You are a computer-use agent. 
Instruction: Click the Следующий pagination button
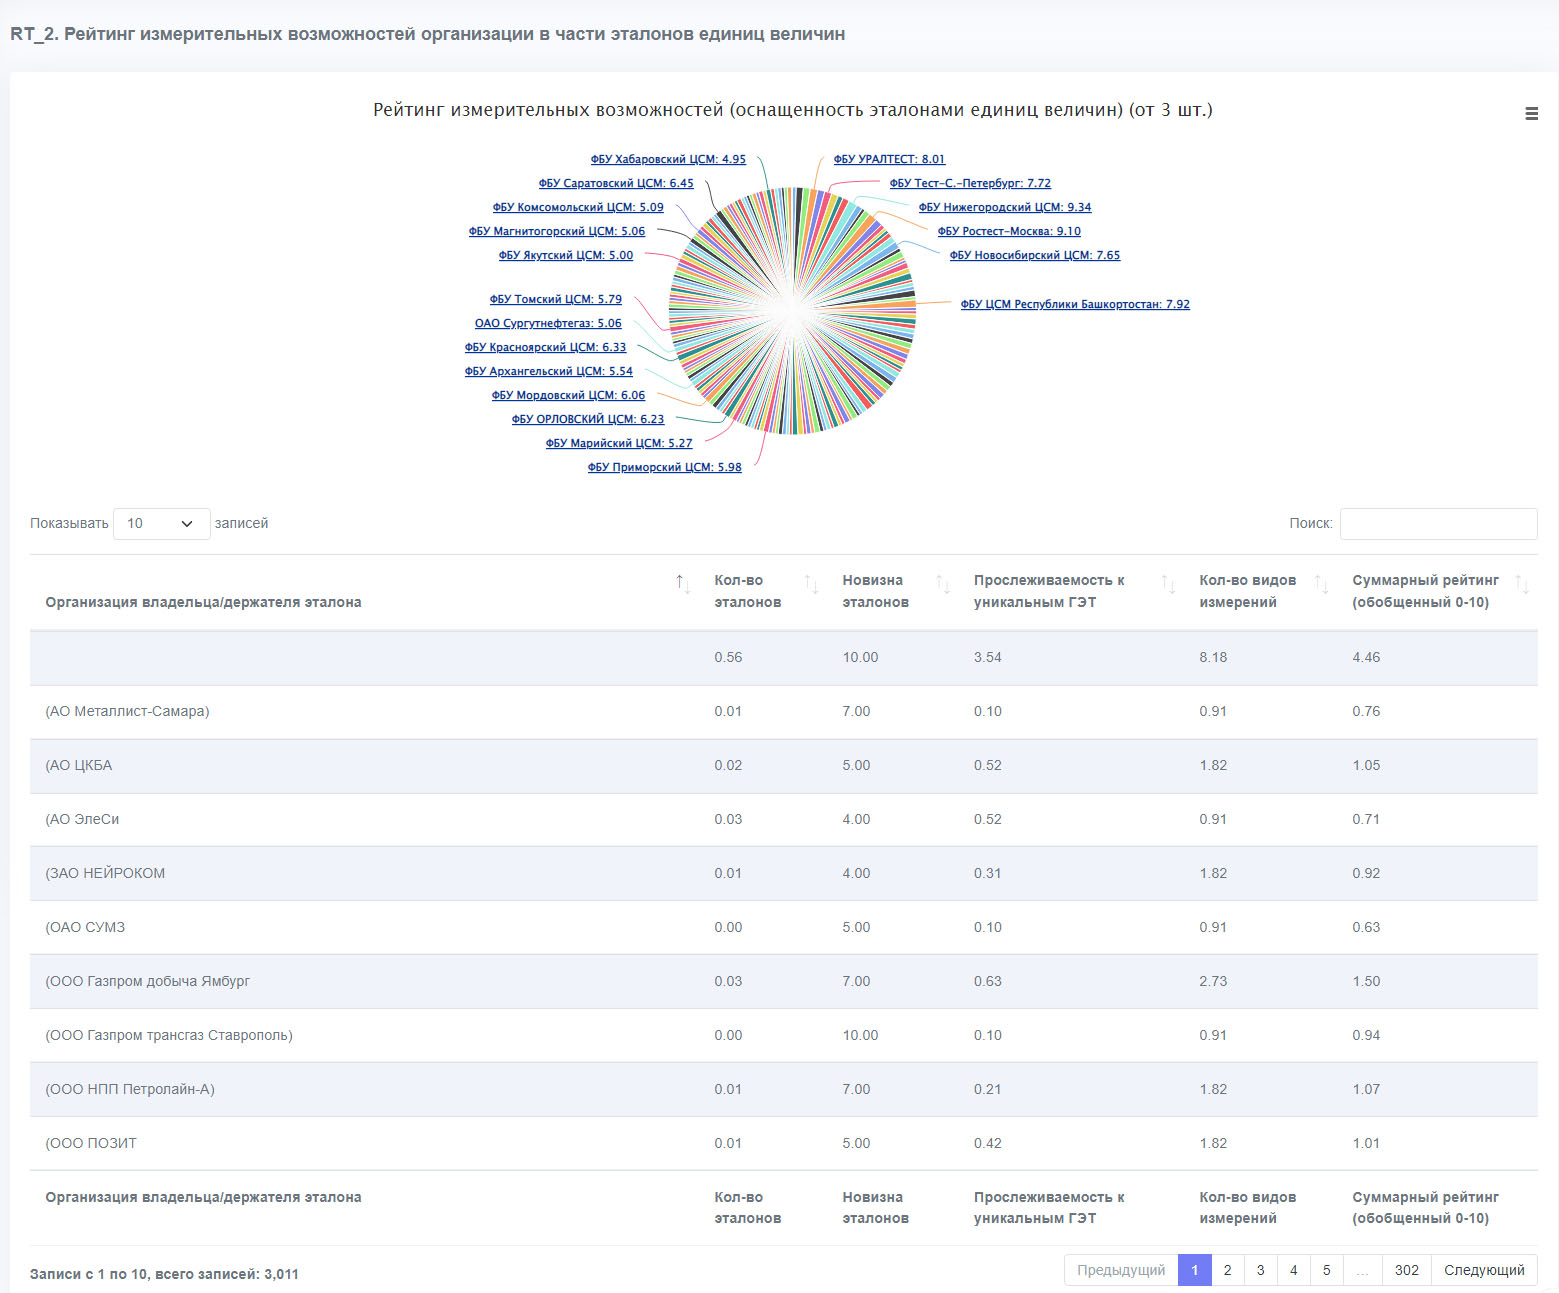tap(1484, 1270)
